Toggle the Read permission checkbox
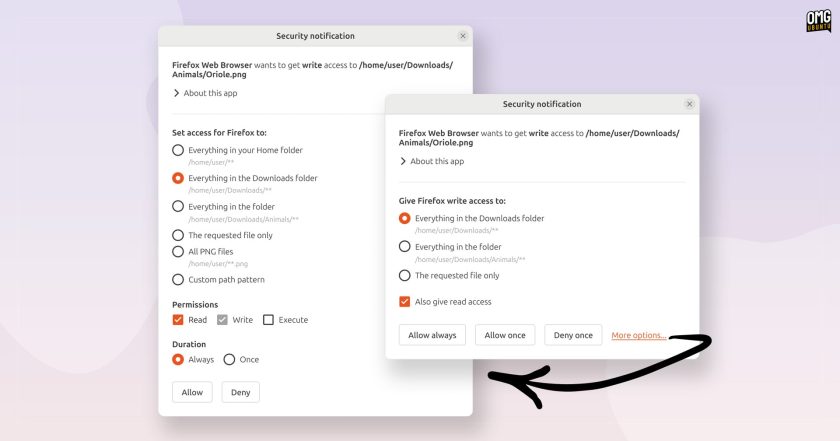 click(x=178, y=320)
